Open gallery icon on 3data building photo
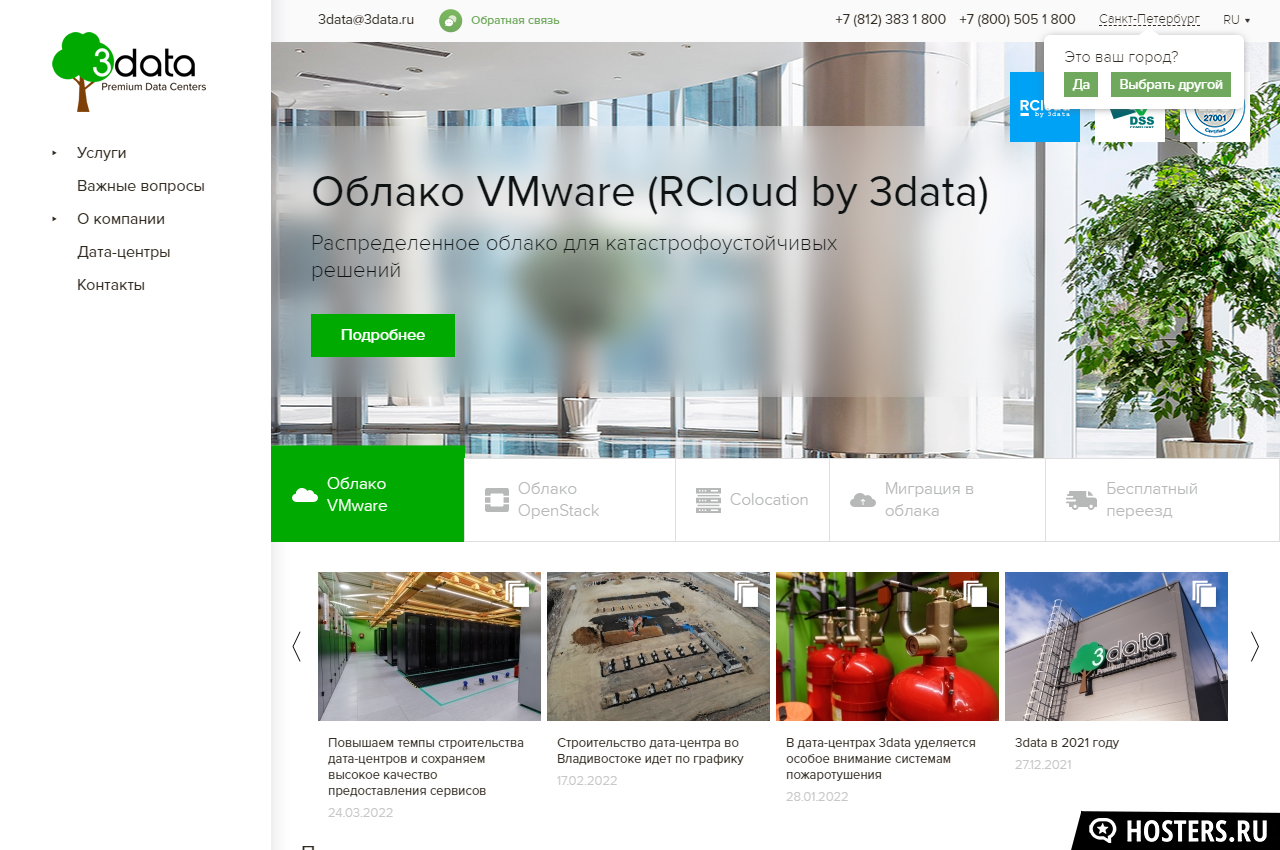This screenshot has height=850, width=1280. [x=1204, y=594]
